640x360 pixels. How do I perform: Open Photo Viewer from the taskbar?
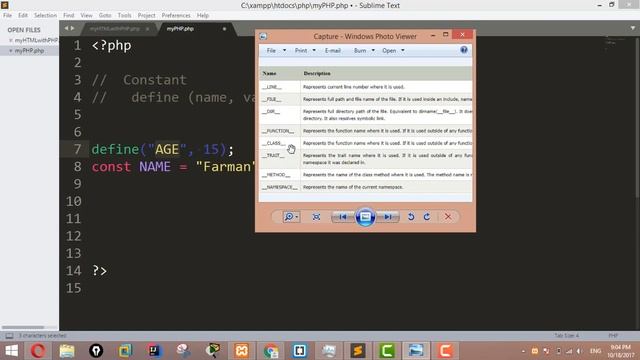point(416,351)
